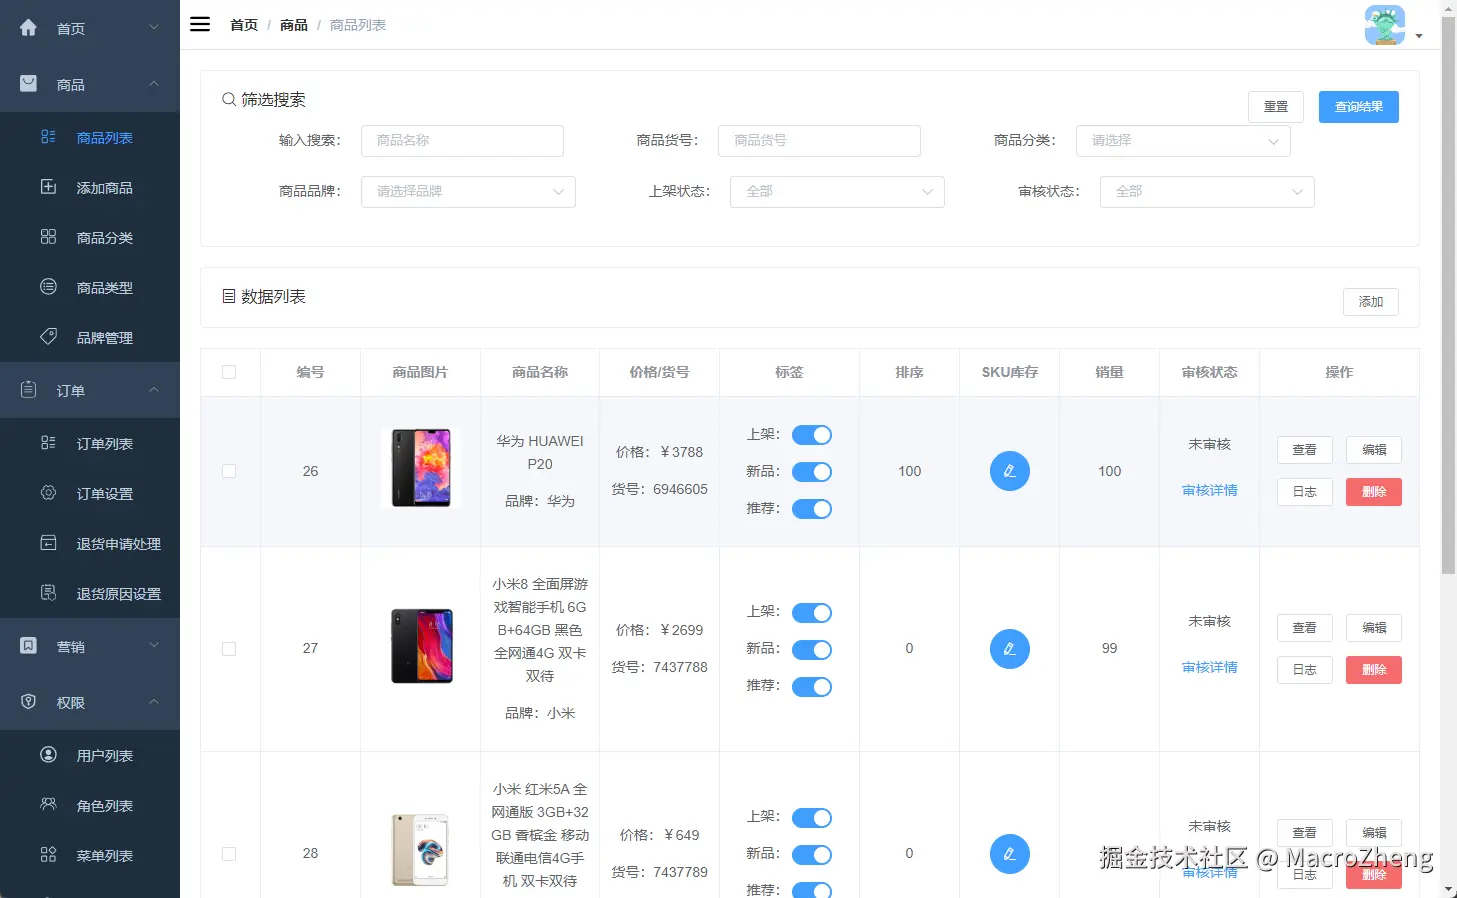Image resolution: width=1457 pixels, height=898 pixels.
Task: Open the 上架状态 dropdown
Action: pos(838,192)
